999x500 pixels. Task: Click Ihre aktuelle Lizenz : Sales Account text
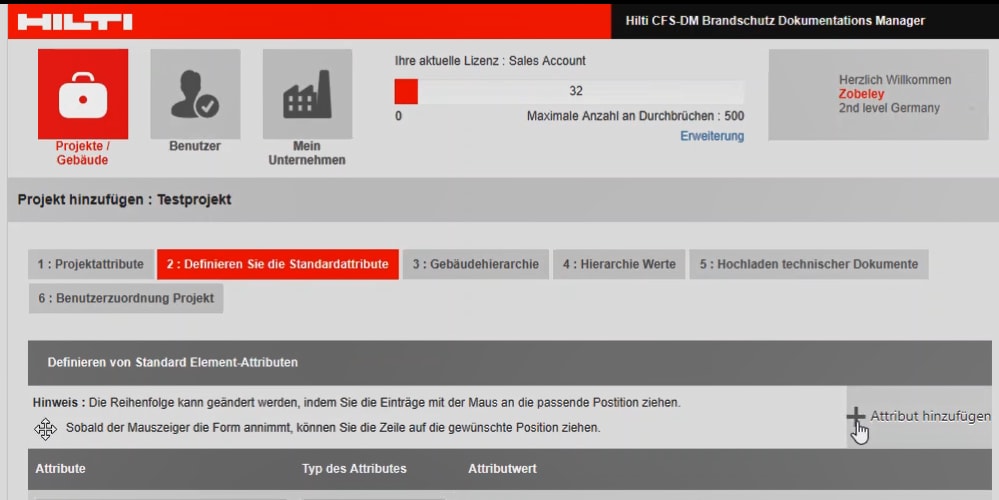[x=490, y=61]
